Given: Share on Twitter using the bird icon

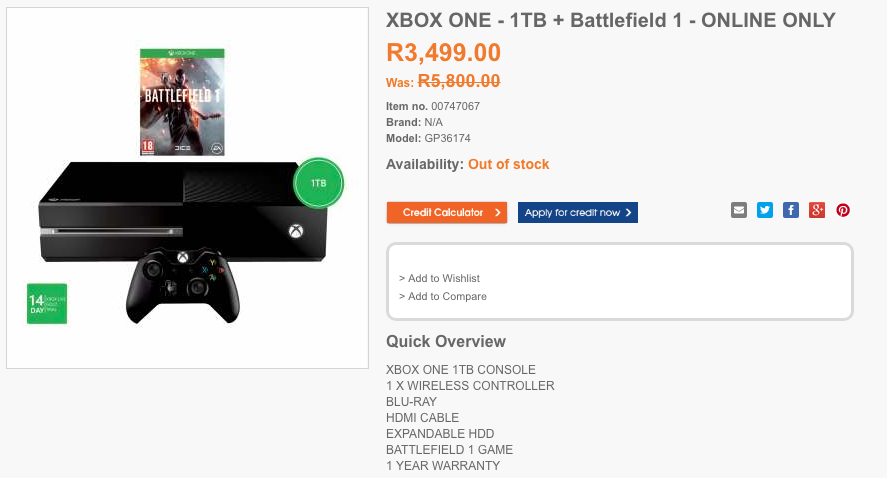Looking at the screenshot, I should pyautogui.click(x=765, y=210).
